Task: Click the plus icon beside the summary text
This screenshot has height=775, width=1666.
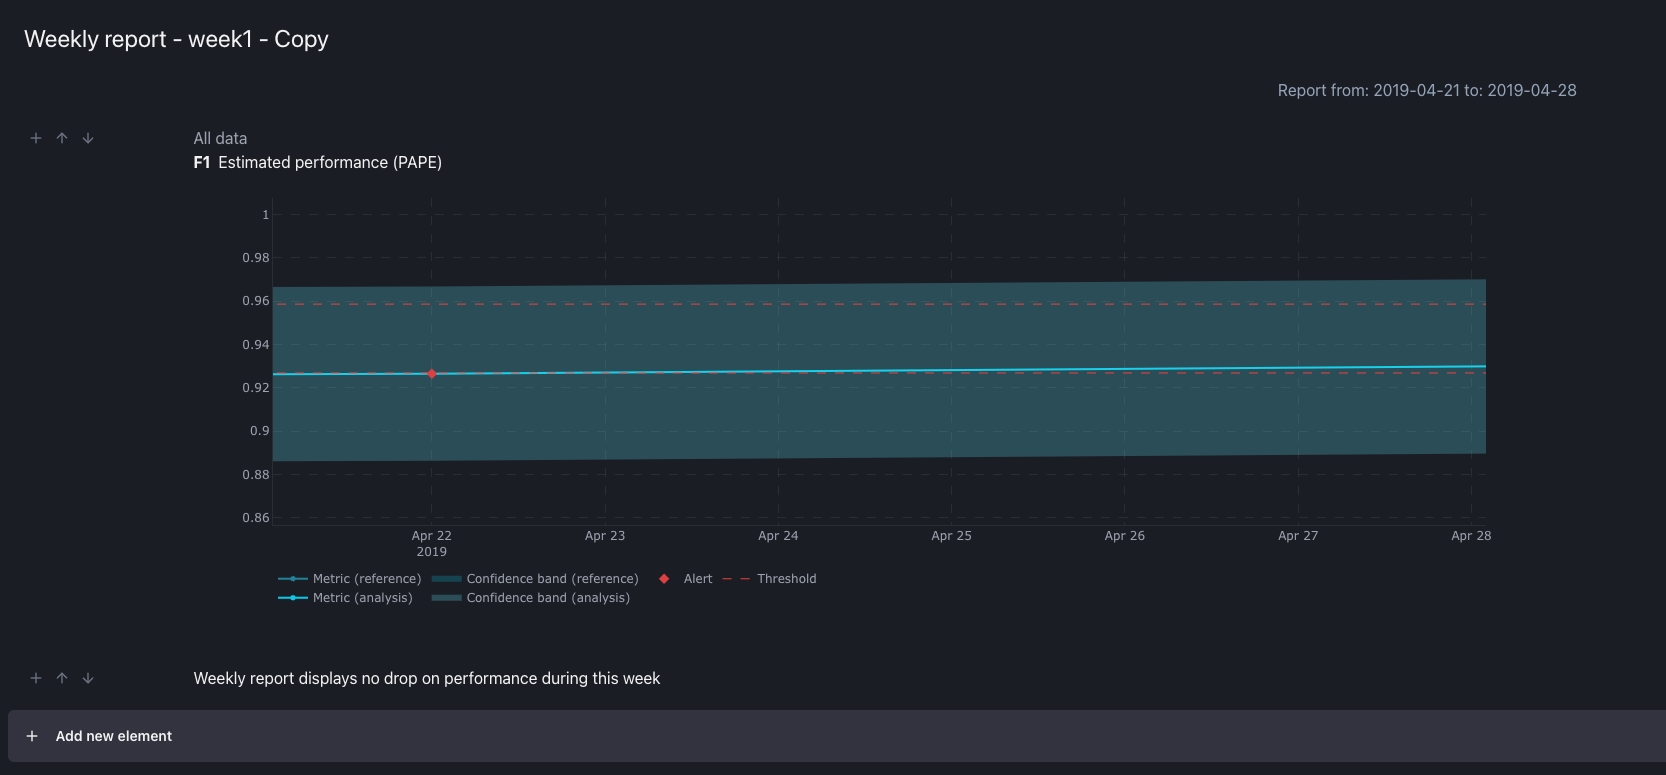Action: (36, 678)
